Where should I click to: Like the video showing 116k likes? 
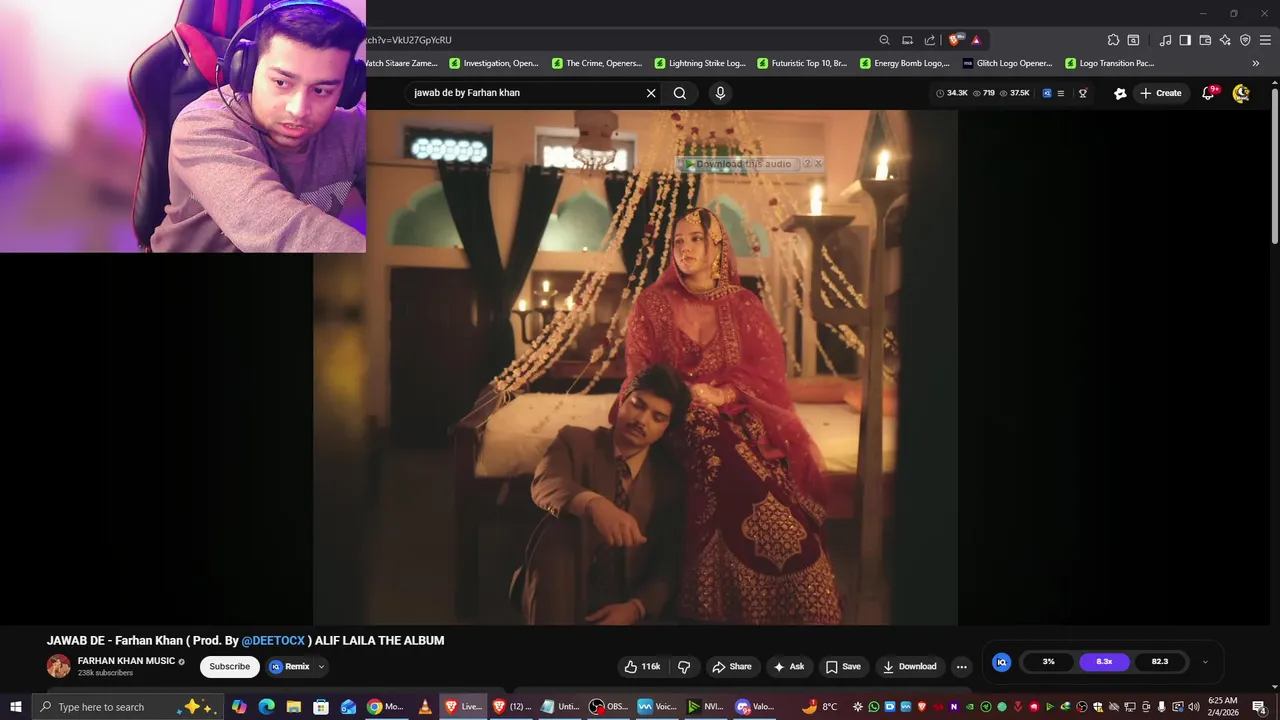tap(643, 666)
